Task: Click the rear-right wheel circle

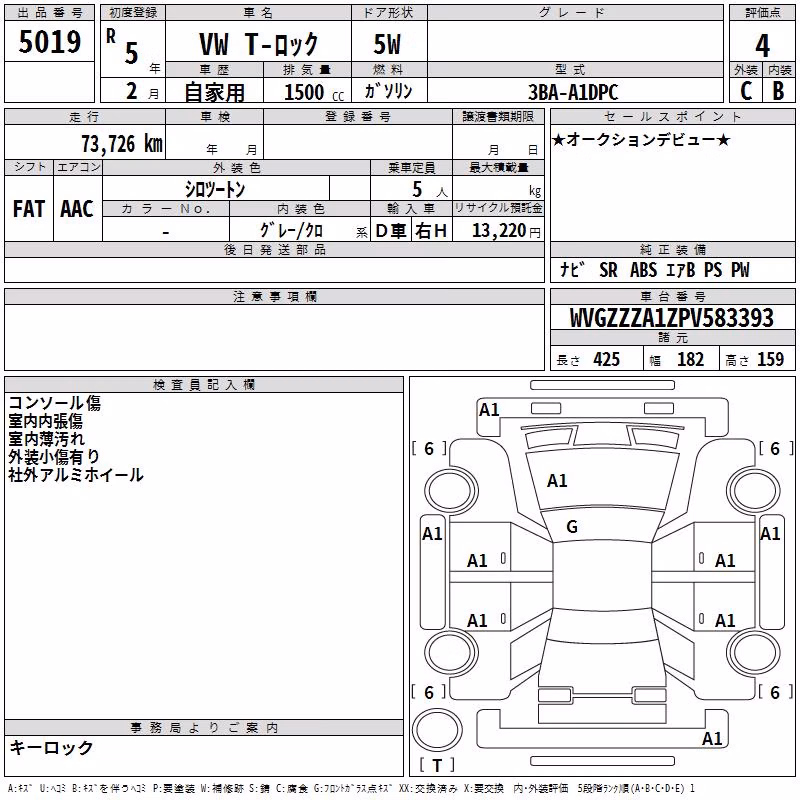Action: [x=754, y=653]
